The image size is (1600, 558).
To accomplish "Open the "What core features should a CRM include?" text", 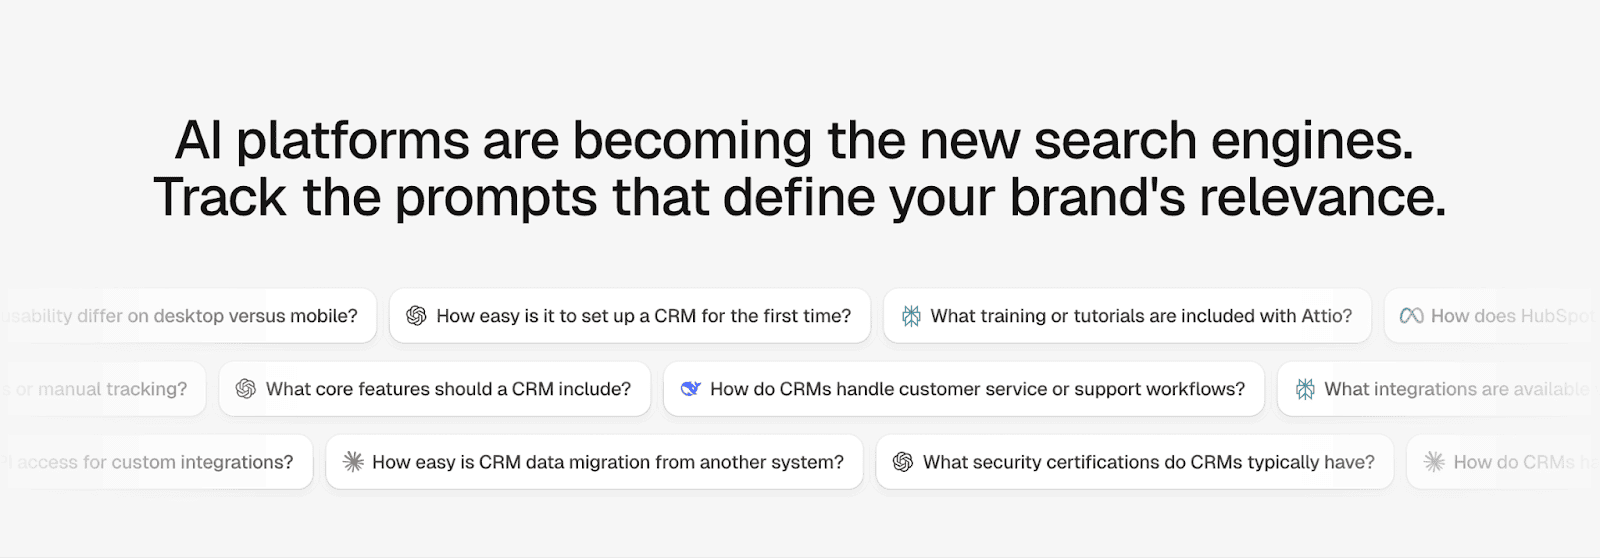I will click(x=448, y=389).
